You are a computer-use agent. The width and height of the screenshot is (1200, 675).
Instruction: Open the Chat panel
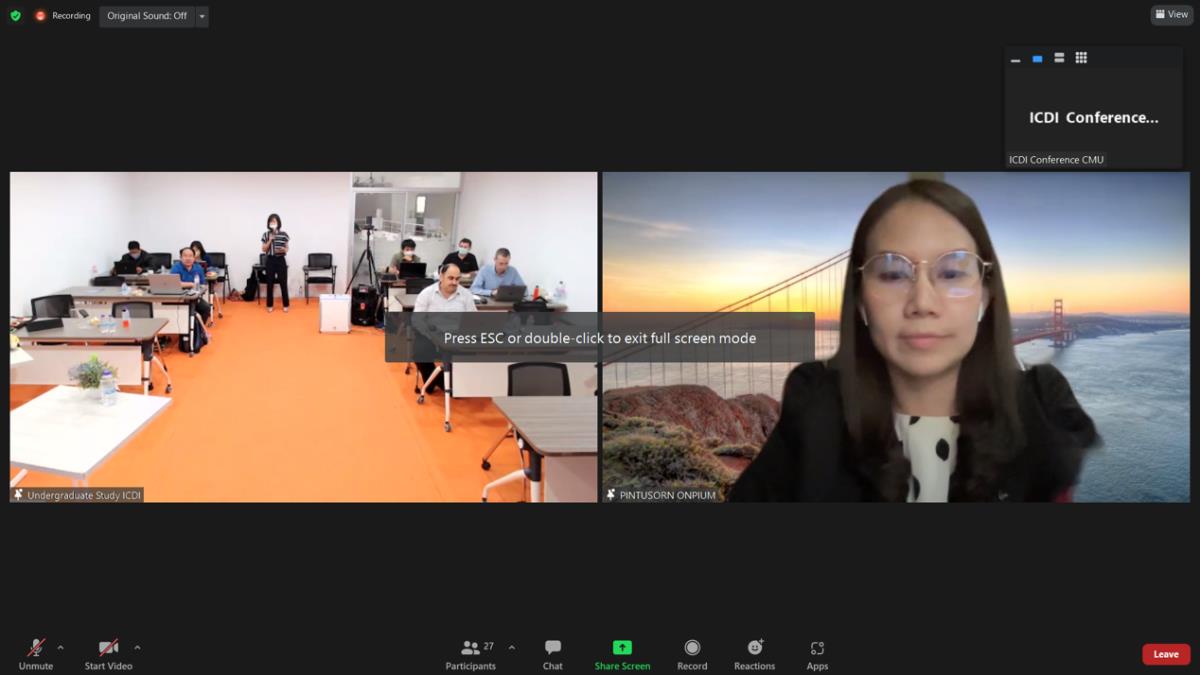pos(553,654)
